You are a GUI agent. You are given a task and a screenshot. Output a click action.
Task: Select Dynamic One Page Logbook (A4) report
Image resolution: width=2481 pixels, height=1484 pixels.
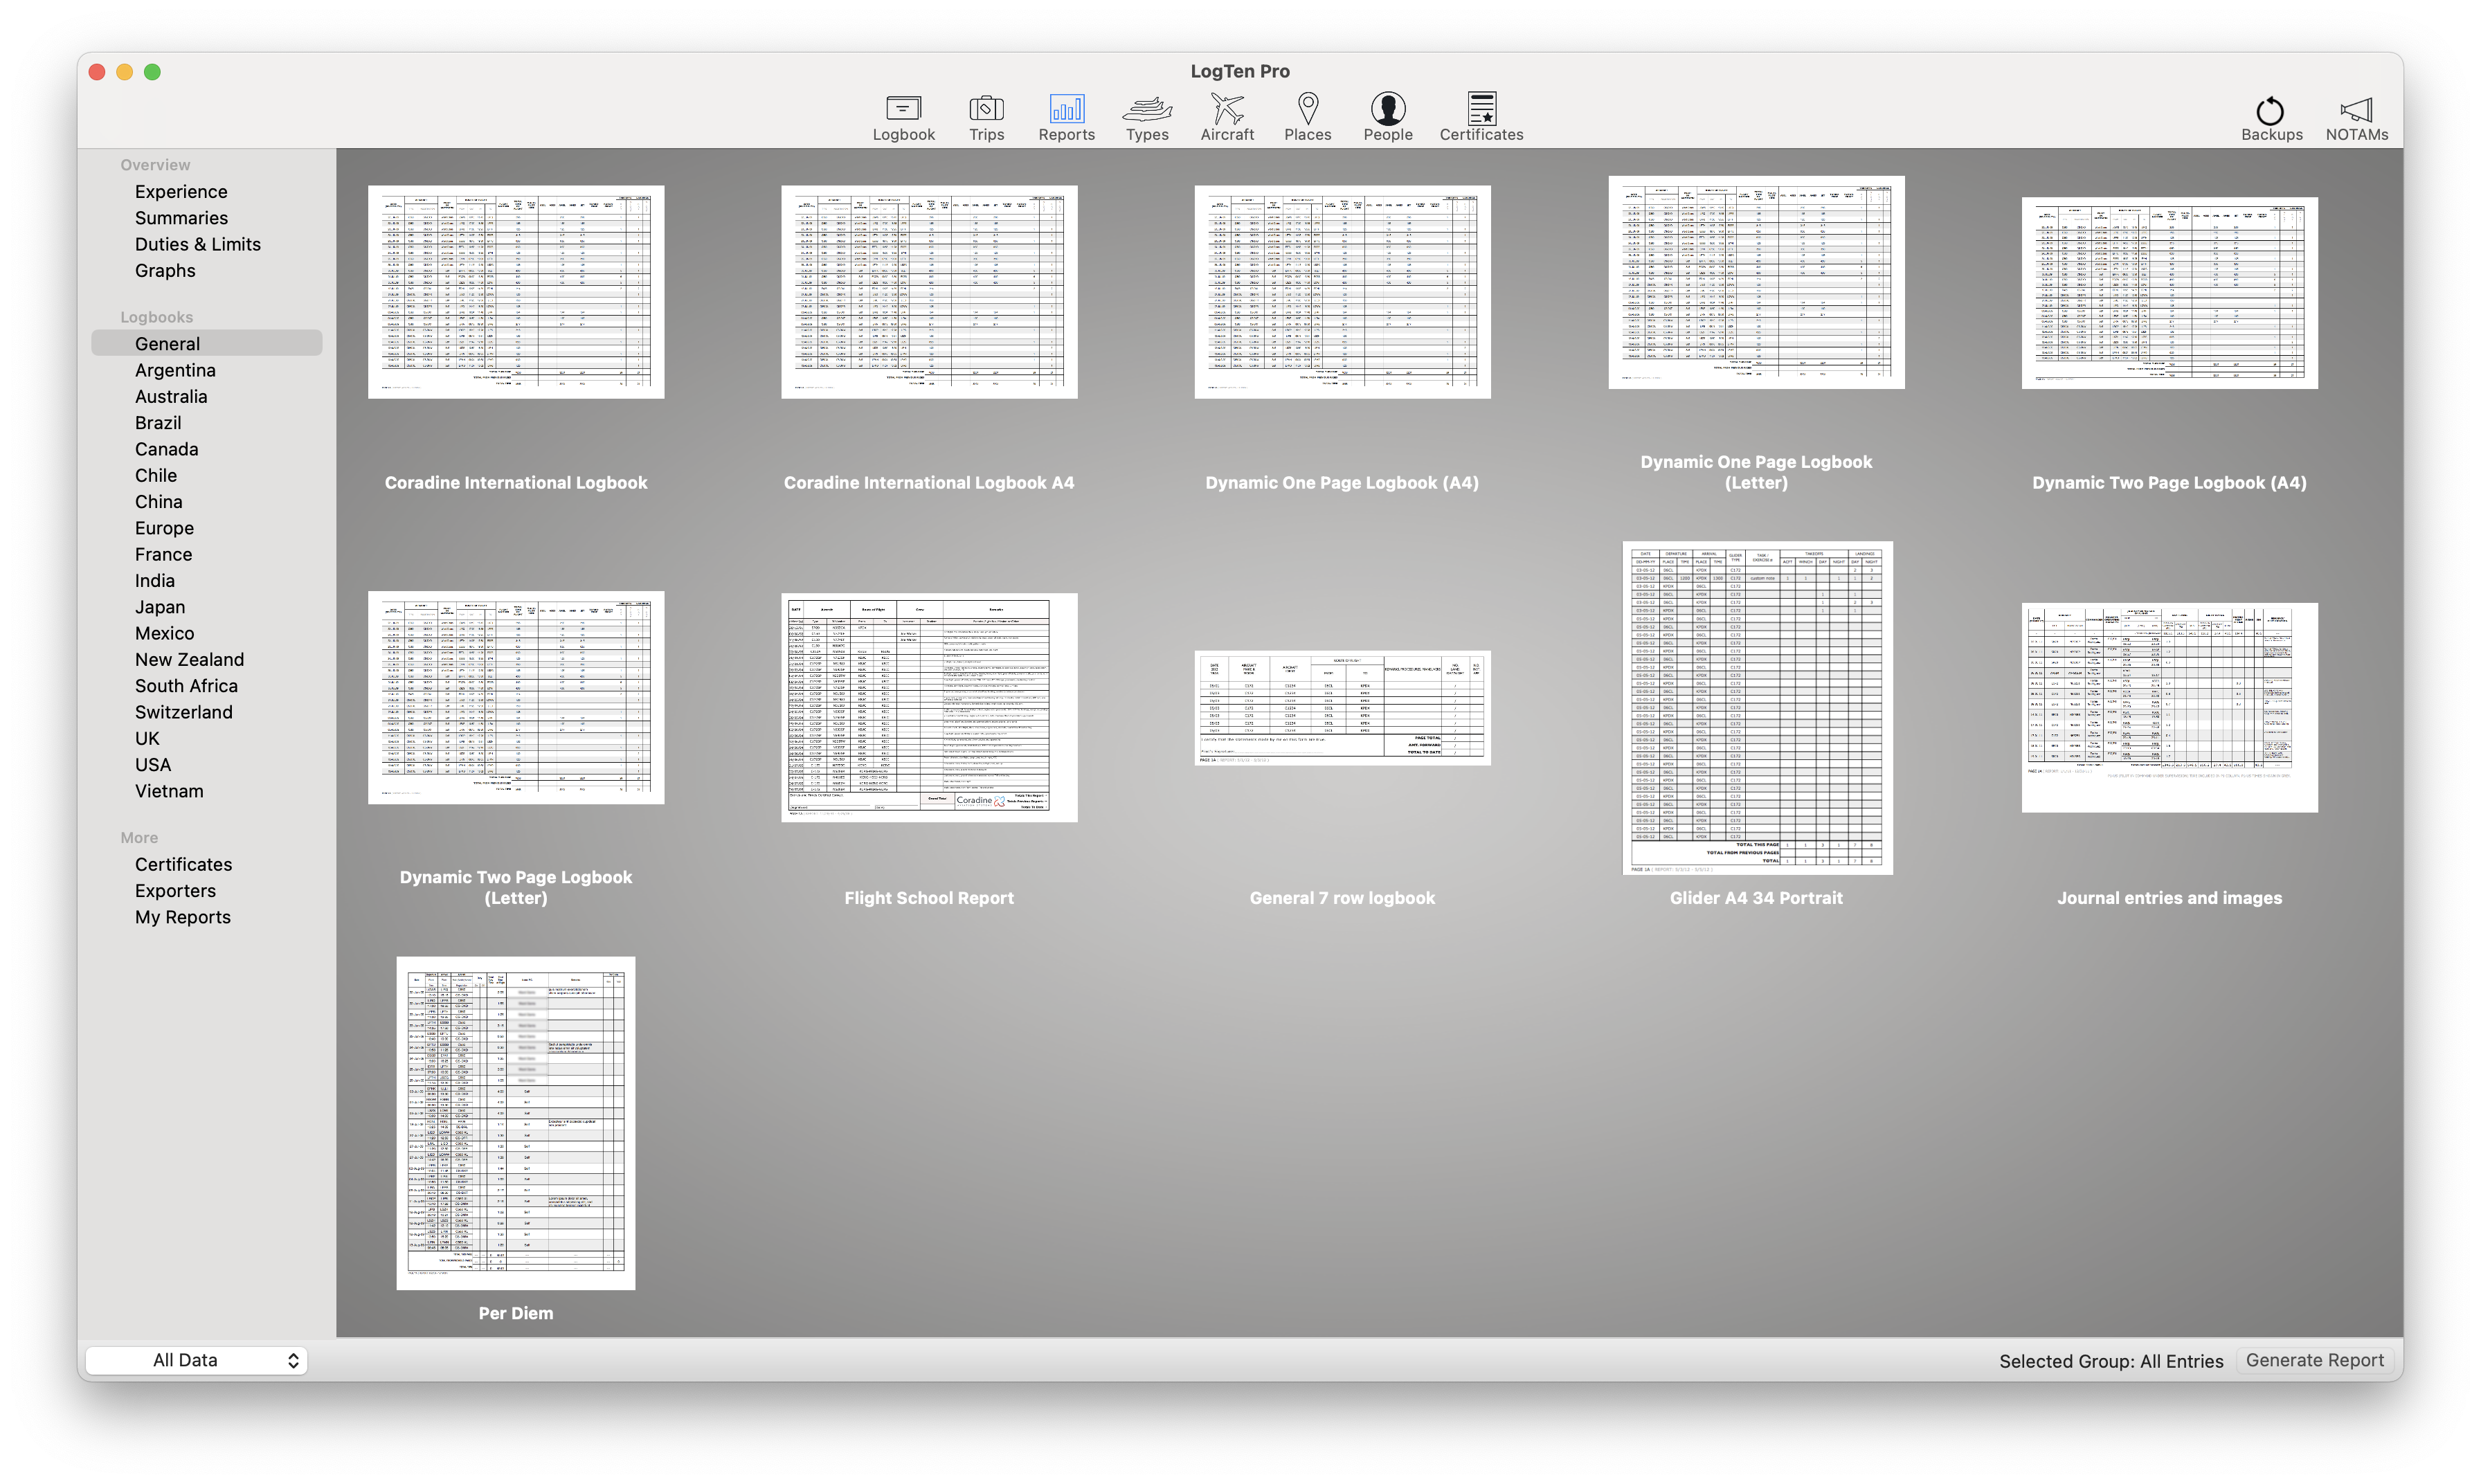[1342, 291]
